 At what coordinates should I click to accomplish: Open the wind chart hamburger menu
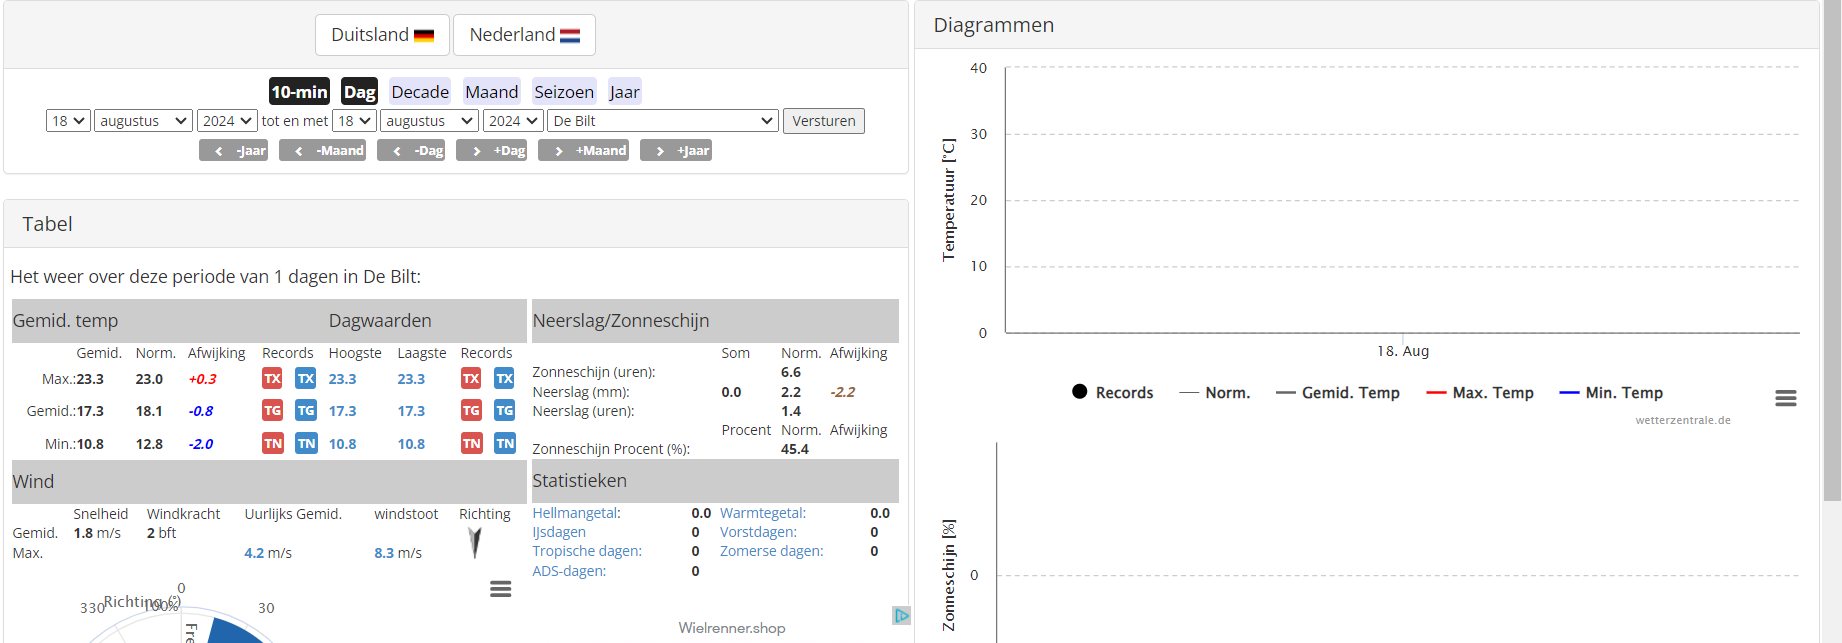tap(501, 589)
